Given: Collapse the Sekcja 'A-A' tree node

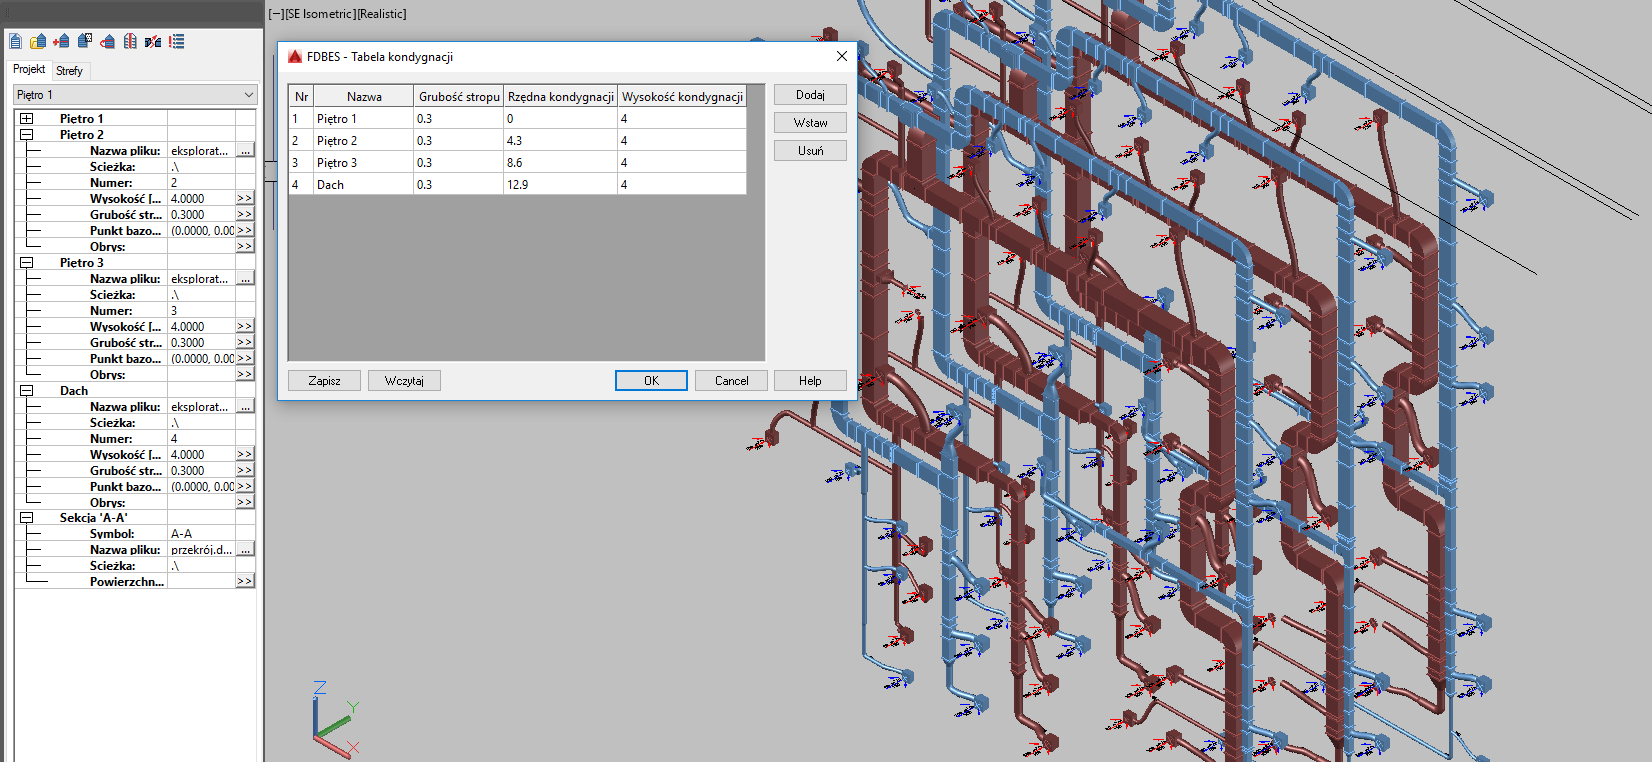Looking at the screenshot, I should tap(27, 518).
